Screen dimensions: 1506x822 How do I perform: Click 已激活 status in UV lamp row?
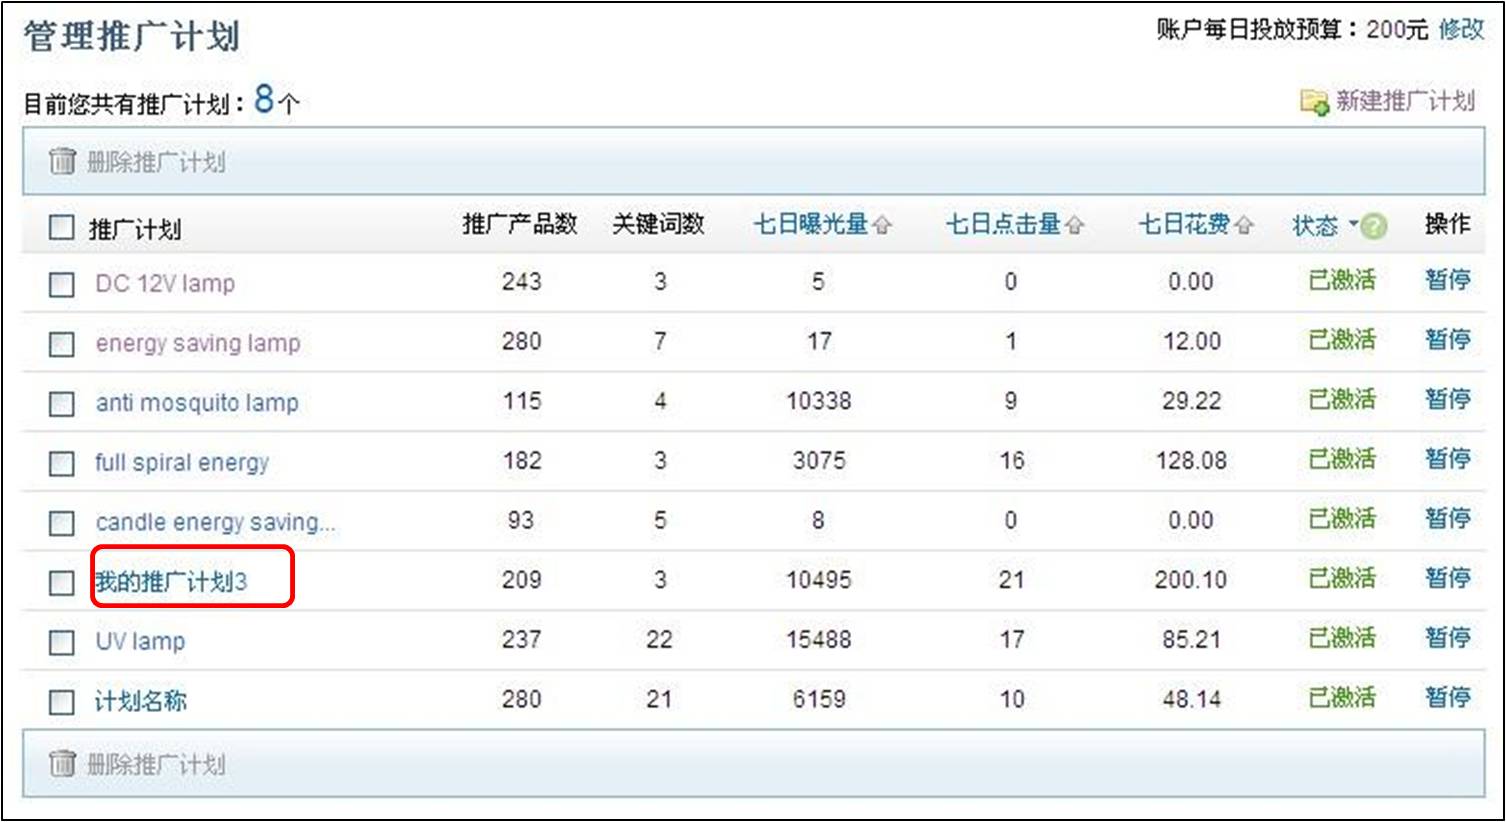tap(1342, 638)
